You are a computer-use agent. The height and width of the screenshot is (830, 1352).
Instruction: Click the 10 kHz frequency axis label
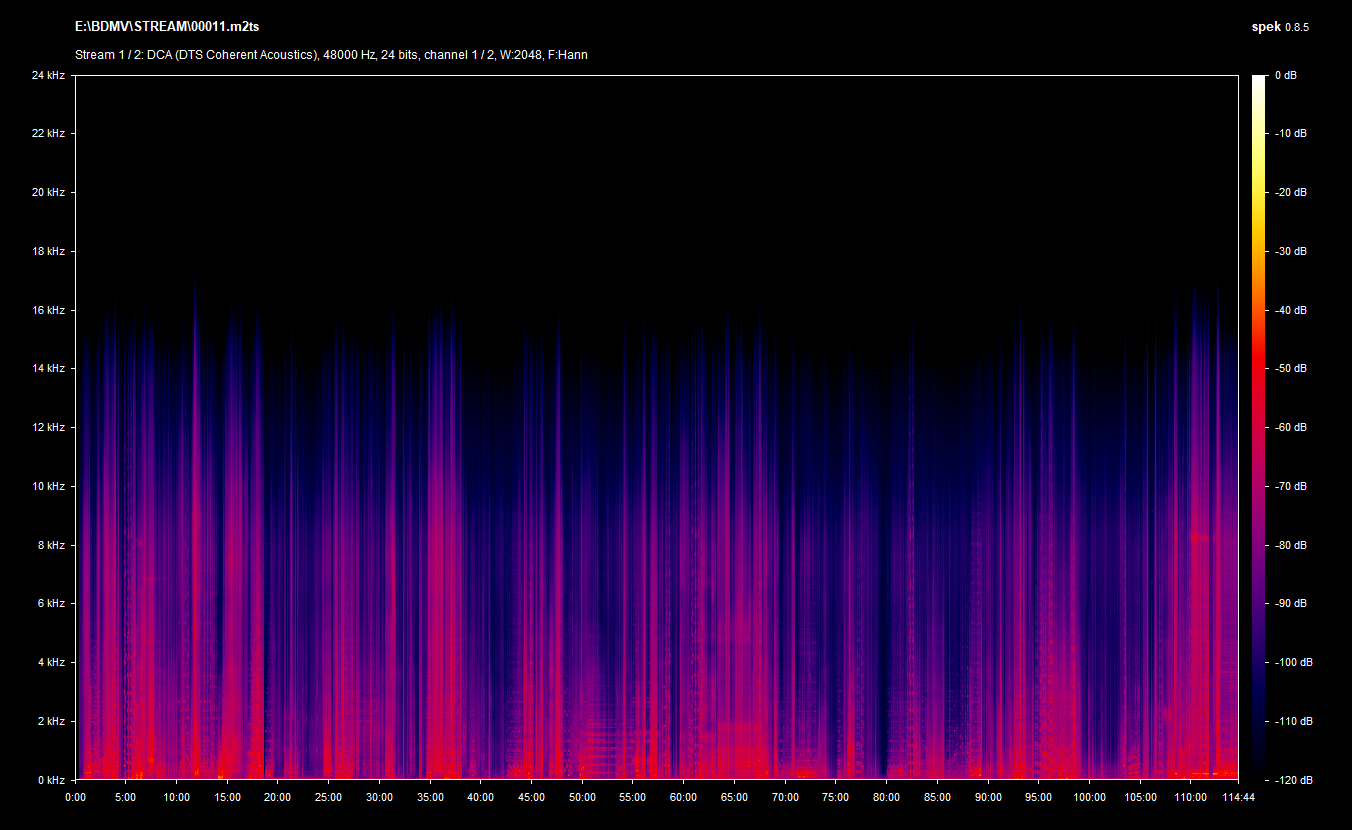(47, 486)
